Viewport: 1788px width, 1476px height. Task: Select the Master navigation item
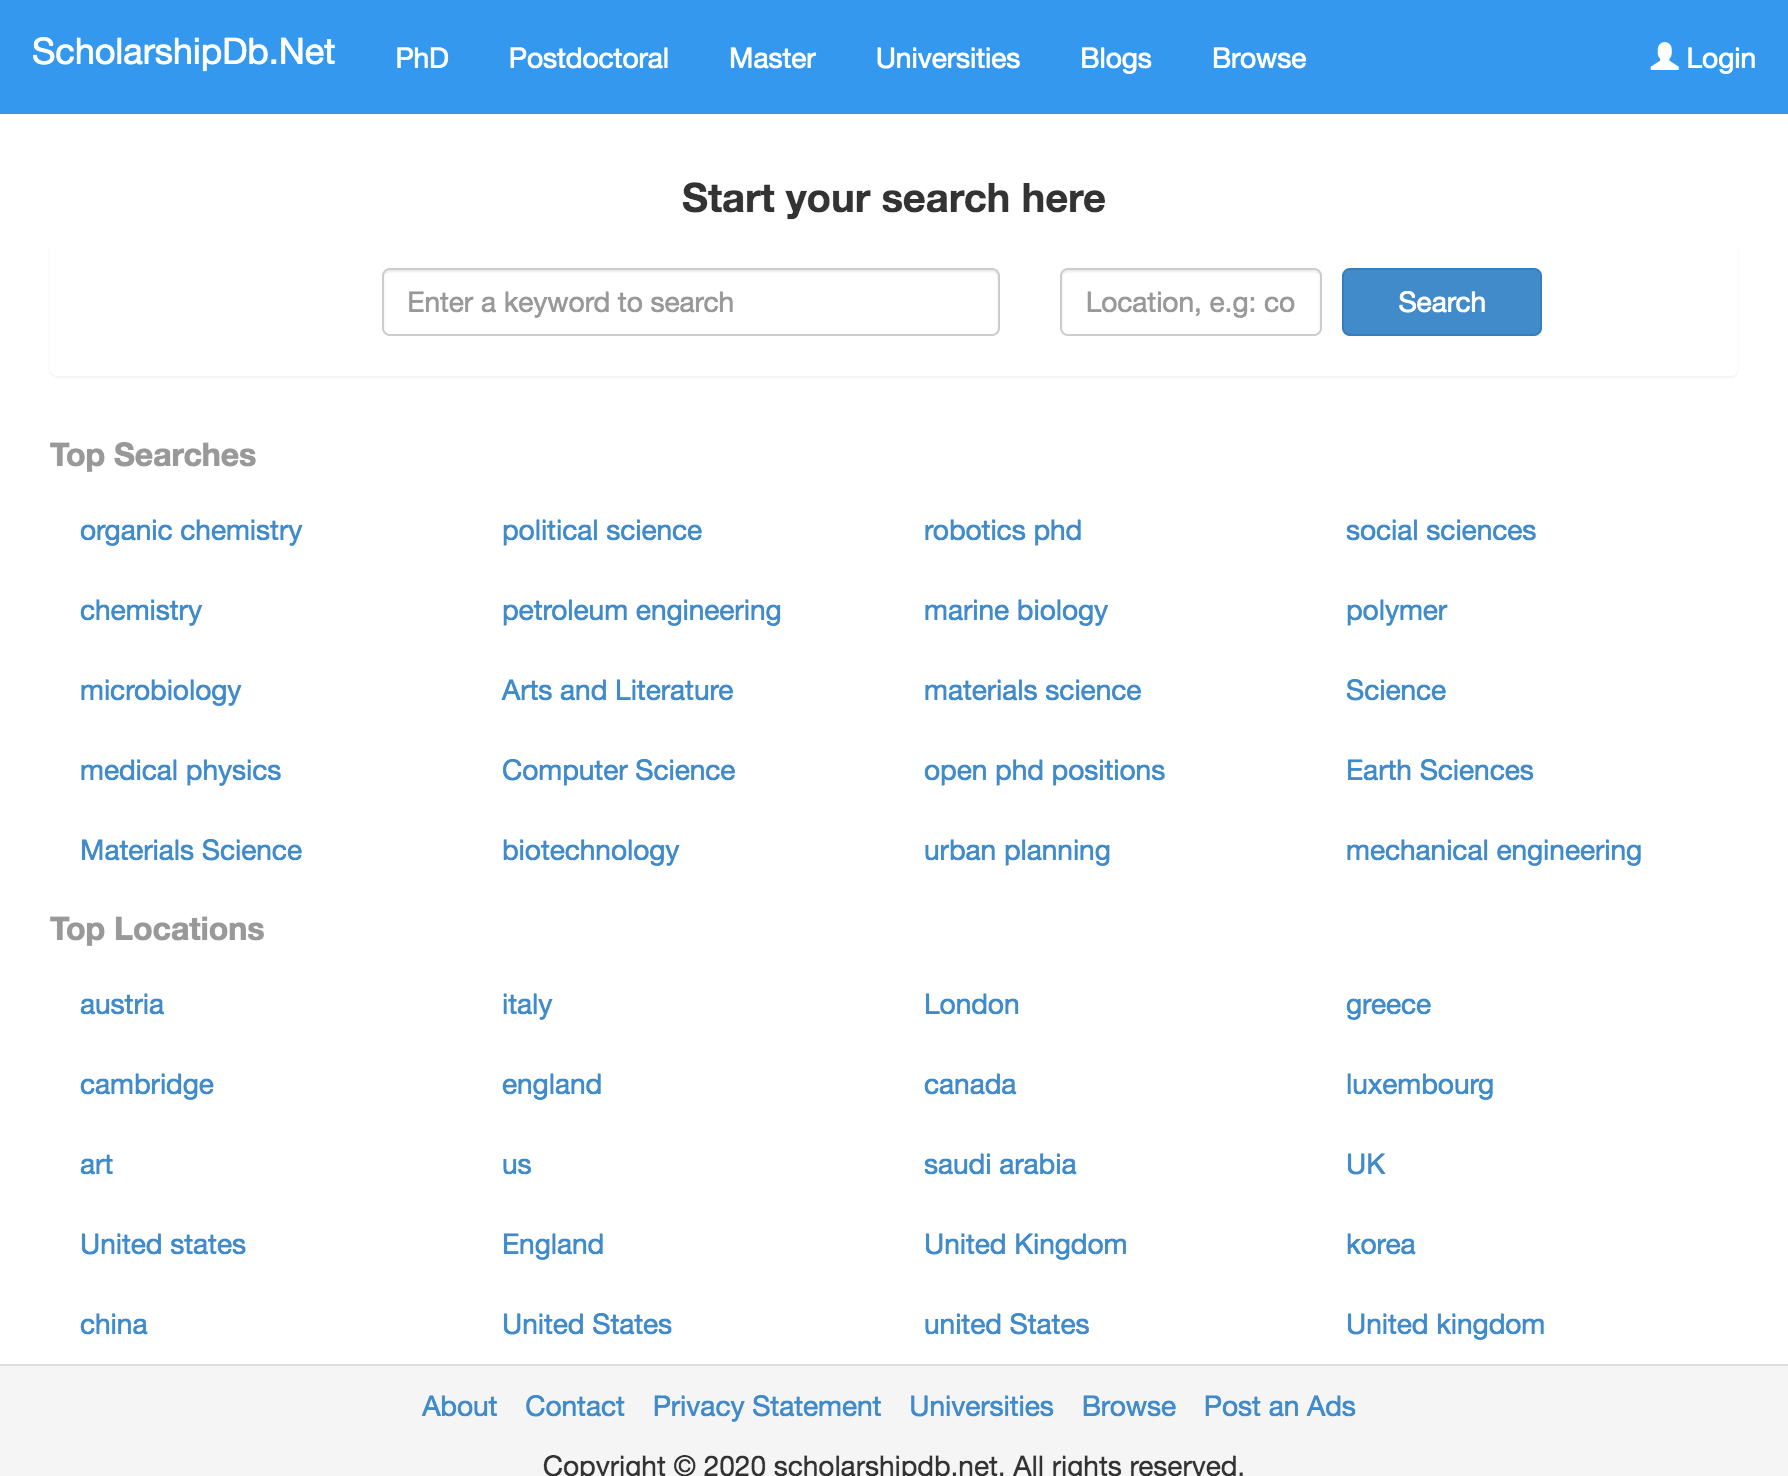tap(771, 58)
